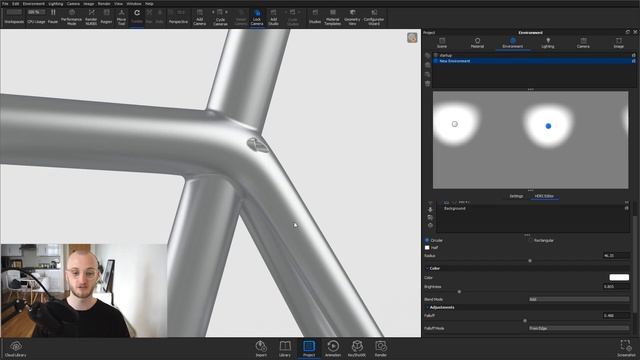Select the Tumble camera tool

[x=137, y=17]
